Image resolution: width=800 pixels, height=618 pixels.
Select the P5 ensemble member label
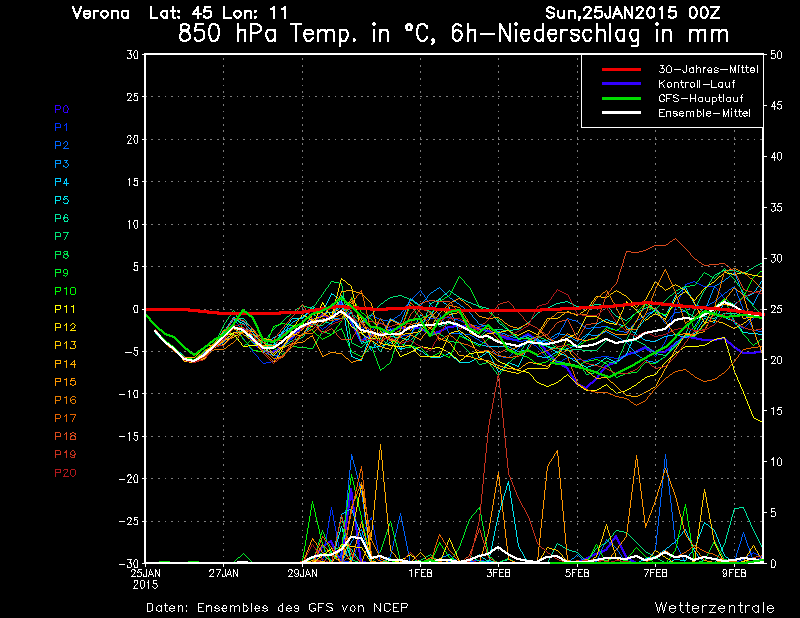point(62,200)
